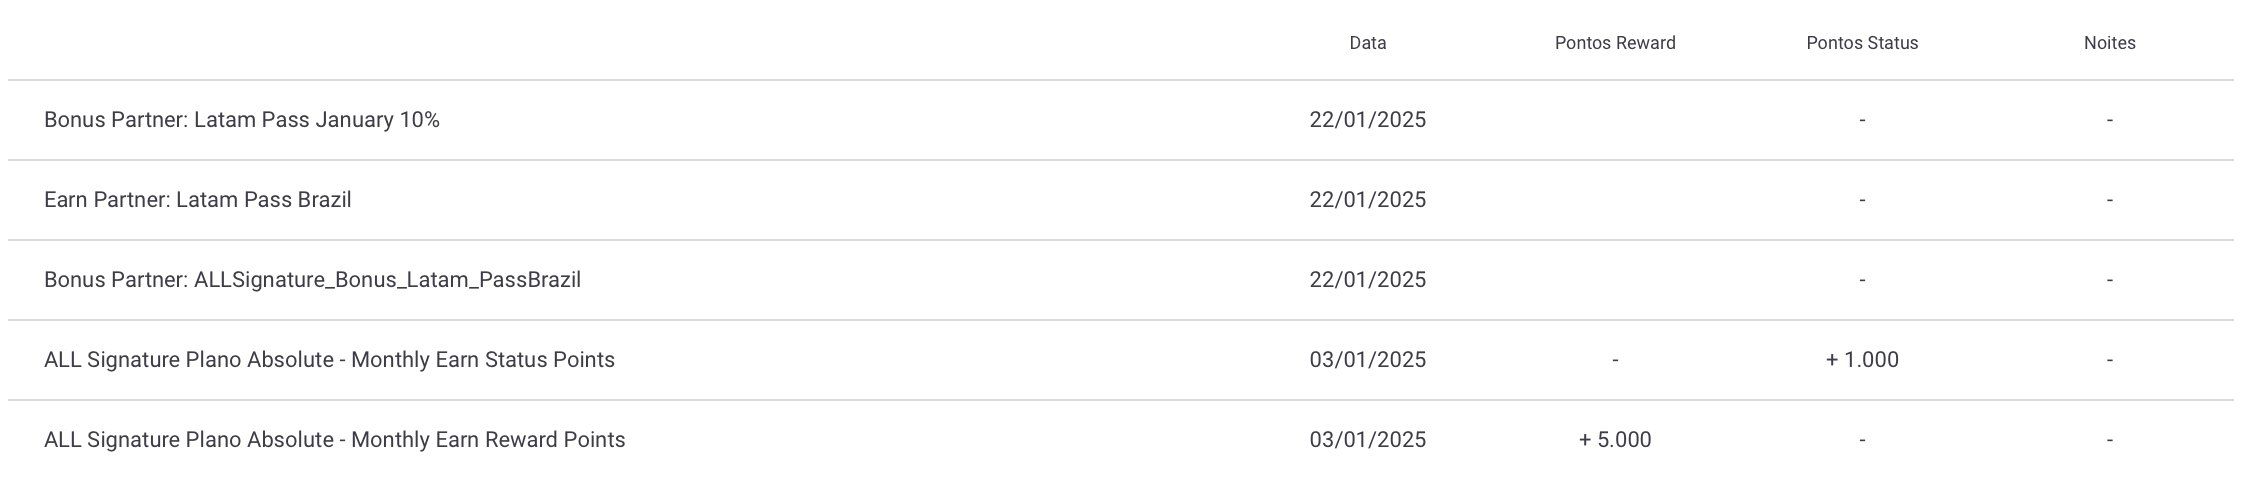Click the Pontos Status column header
The width and height of the screenshot is (2254, 480).
click(1862, 43)
